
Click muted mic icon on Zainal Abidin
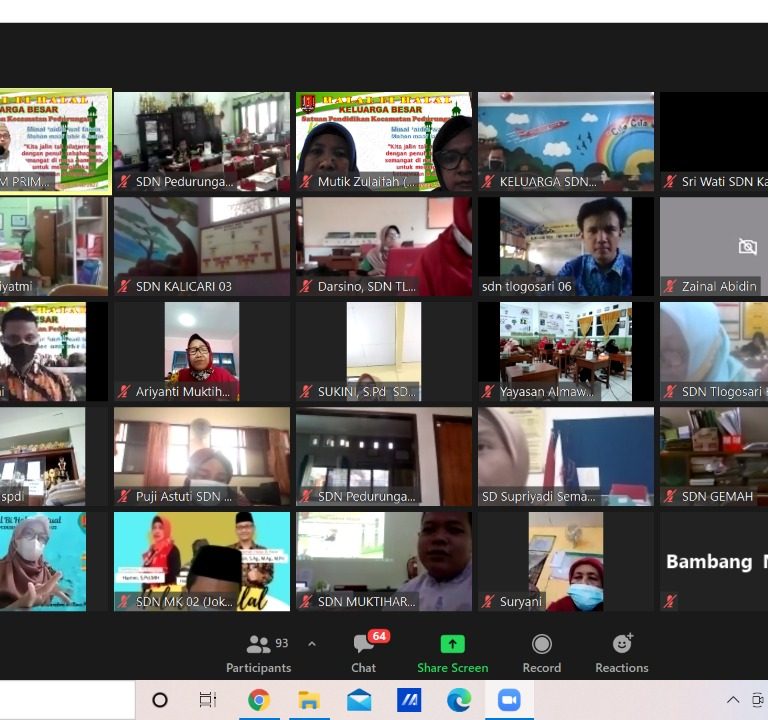pos(670,287)
